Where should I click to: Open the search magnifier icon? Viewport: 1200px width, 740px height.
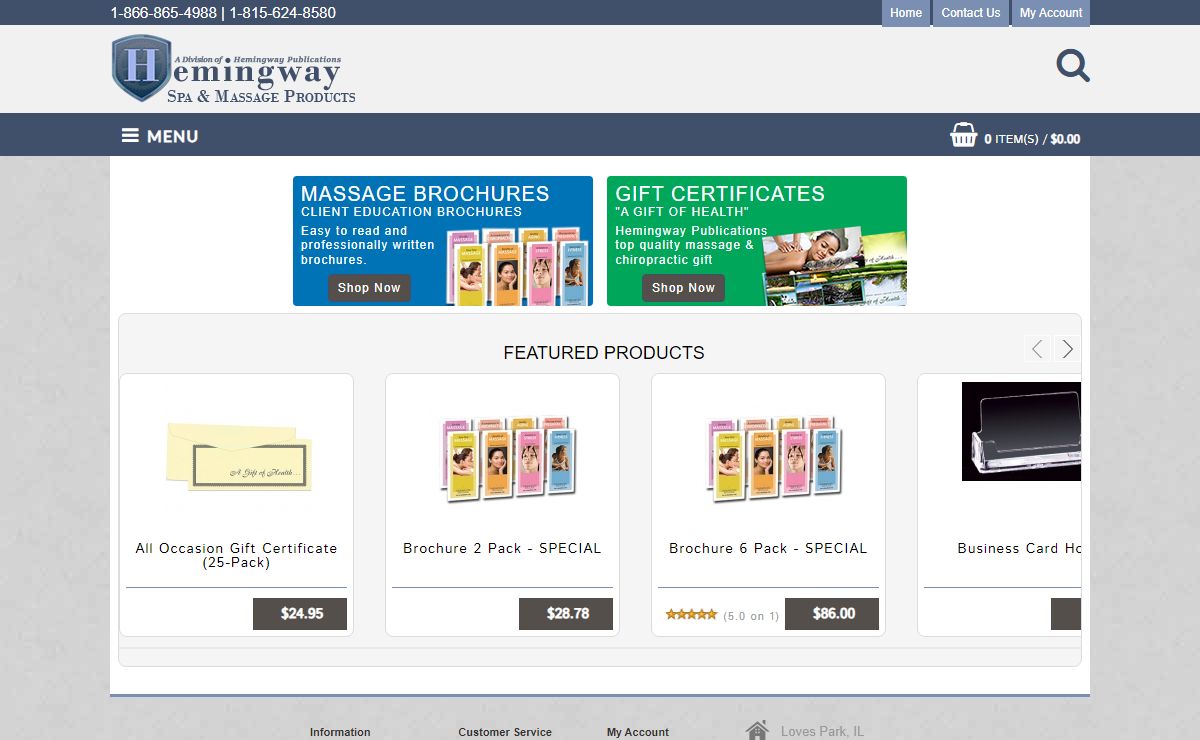1073,66
